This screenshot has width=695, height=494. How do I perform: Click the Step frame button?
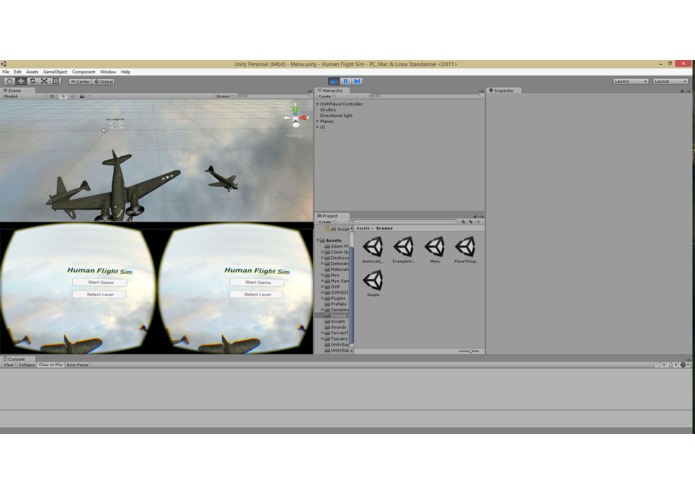357,81
